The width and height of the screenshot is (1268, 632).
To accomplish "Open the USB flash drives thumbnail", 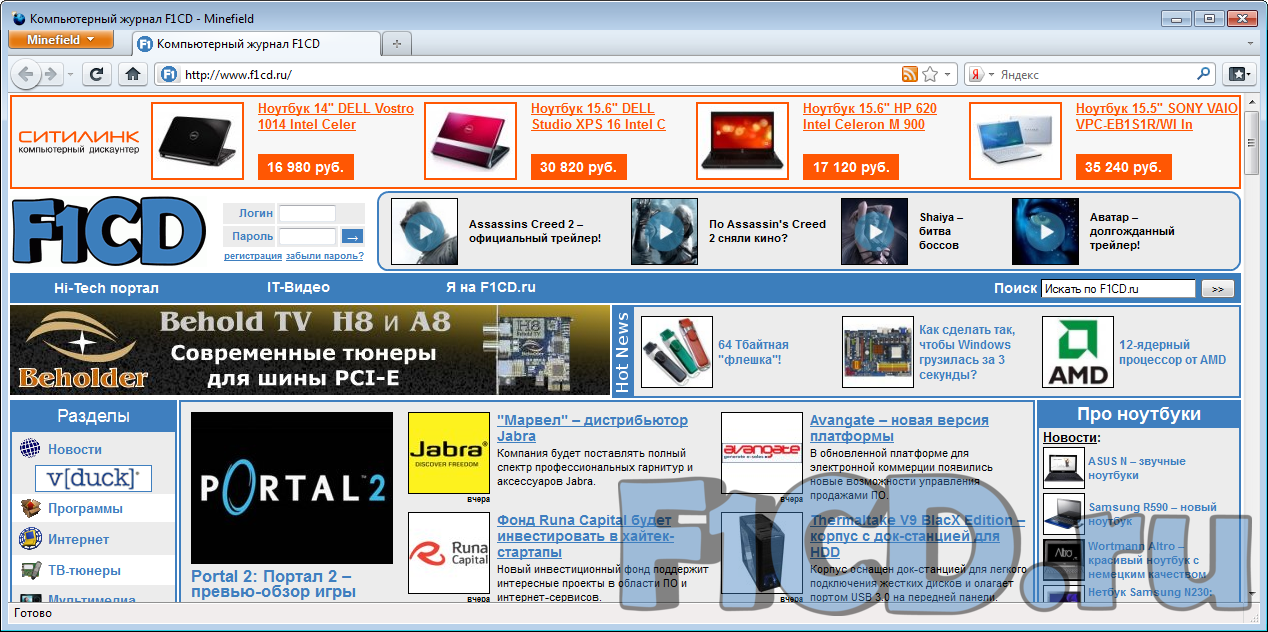I will pos(676,351).
